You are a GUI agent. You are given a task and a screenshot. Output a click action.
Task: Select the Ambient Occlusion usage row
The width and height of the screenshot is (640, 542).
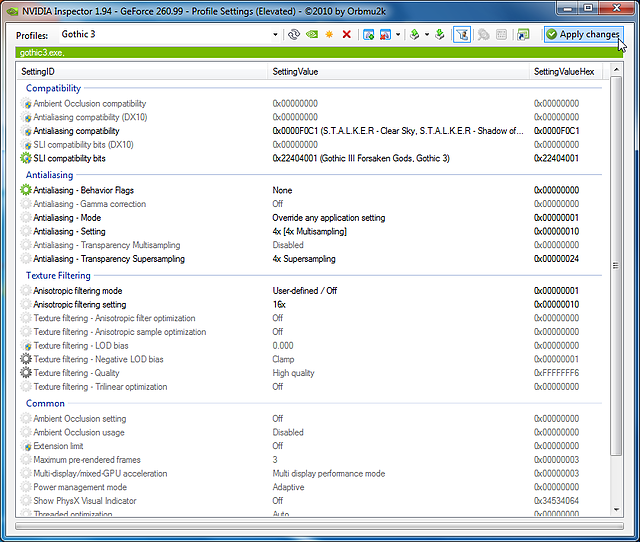click(x=312, y=432)
